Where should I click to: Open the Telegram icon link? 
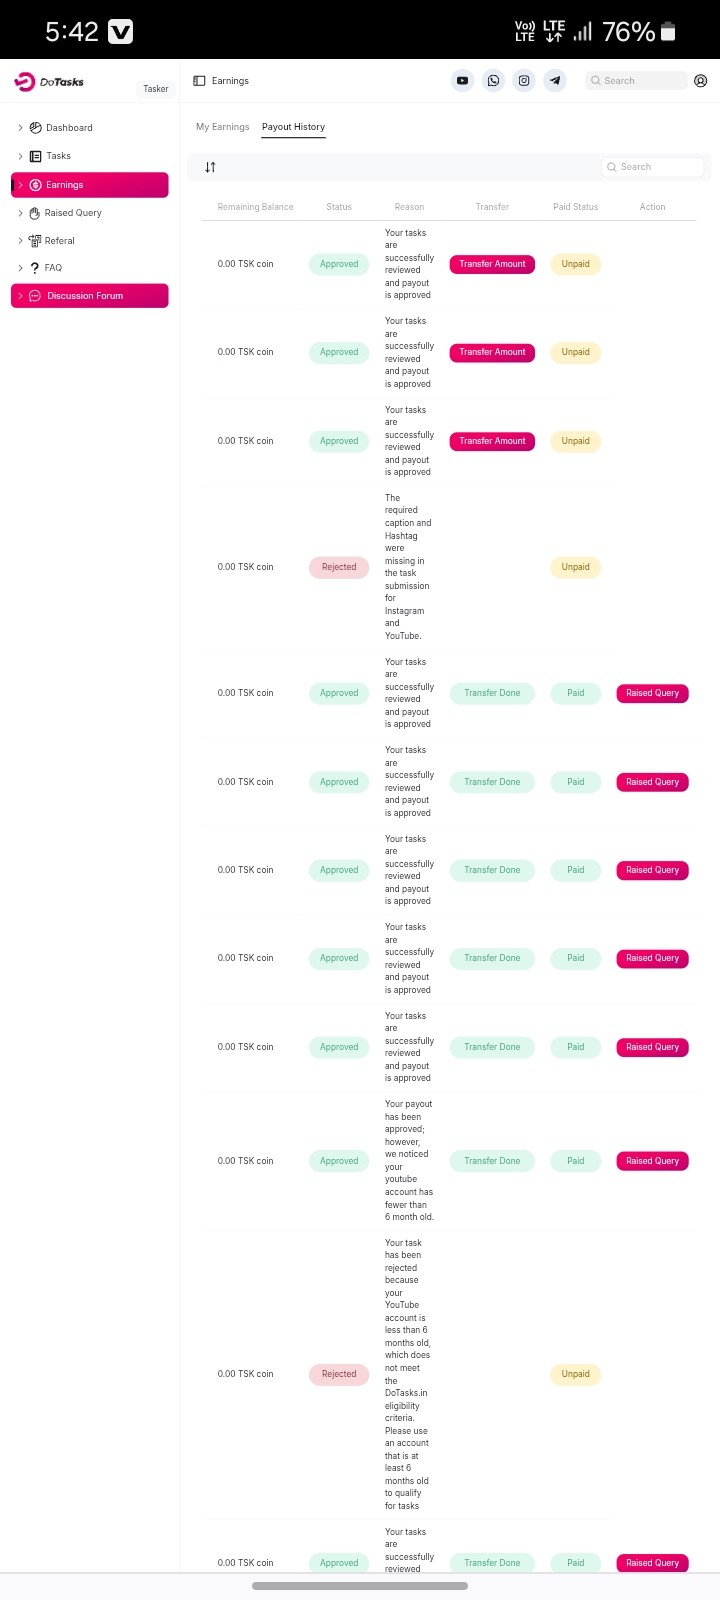pos(555,81)
